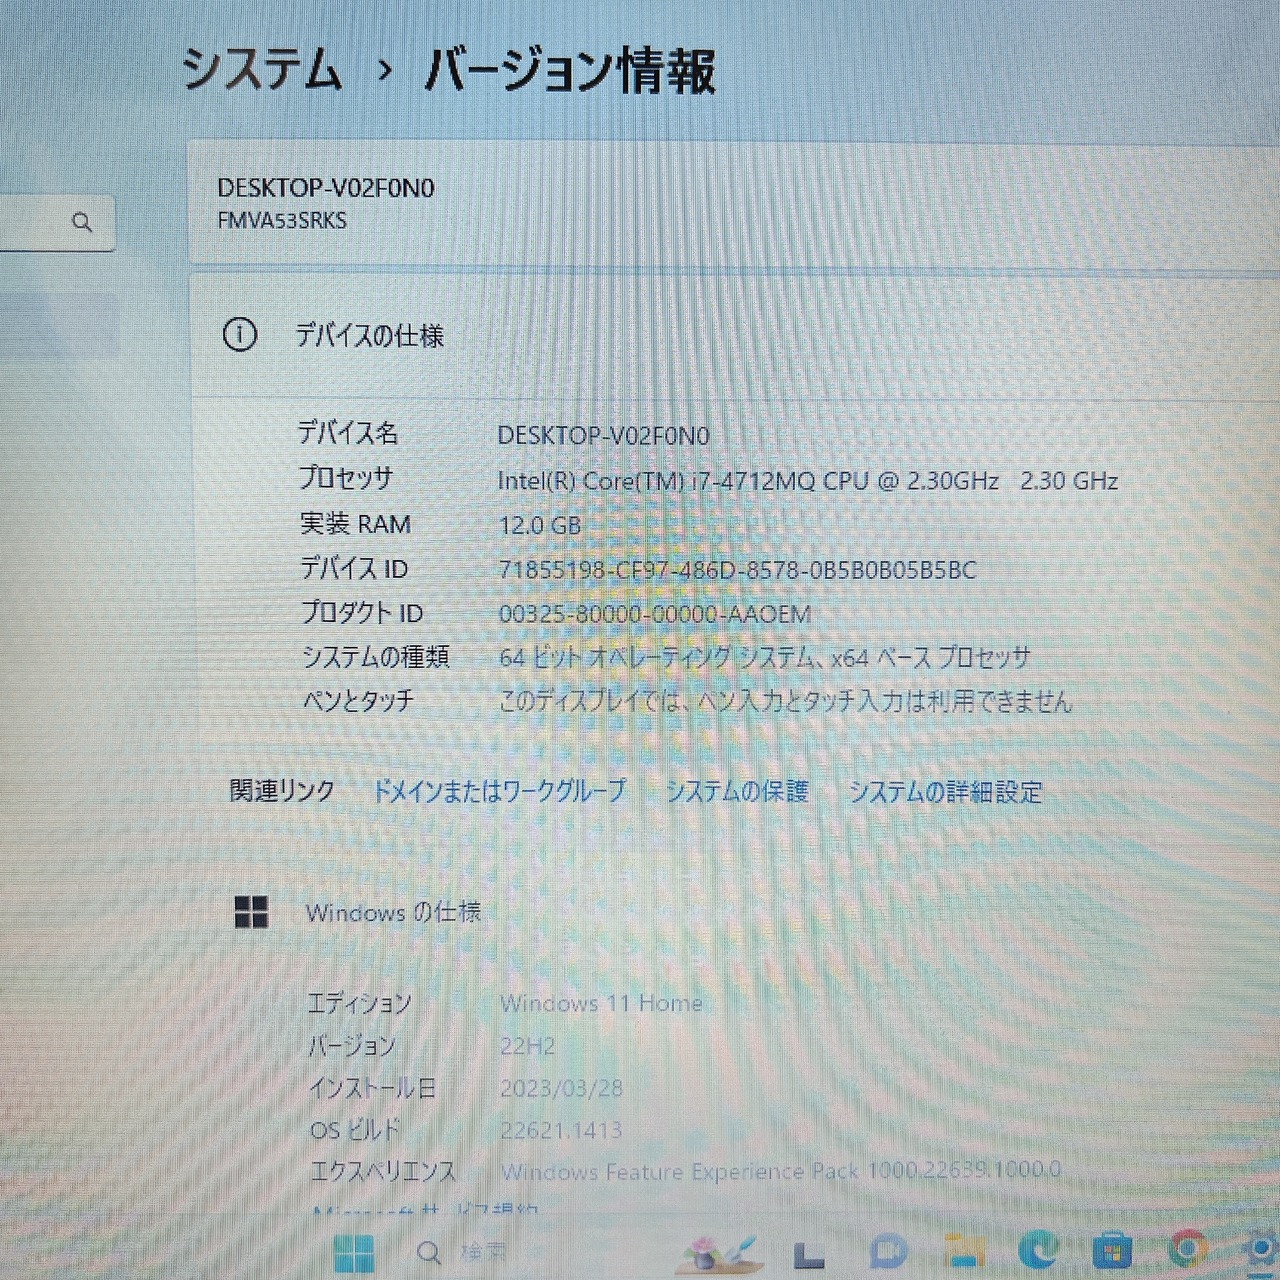This screenshot has height=1280, width=1280.
Task: Select the Windows Feature Experience Pack value
Action: click(781, 1171)
